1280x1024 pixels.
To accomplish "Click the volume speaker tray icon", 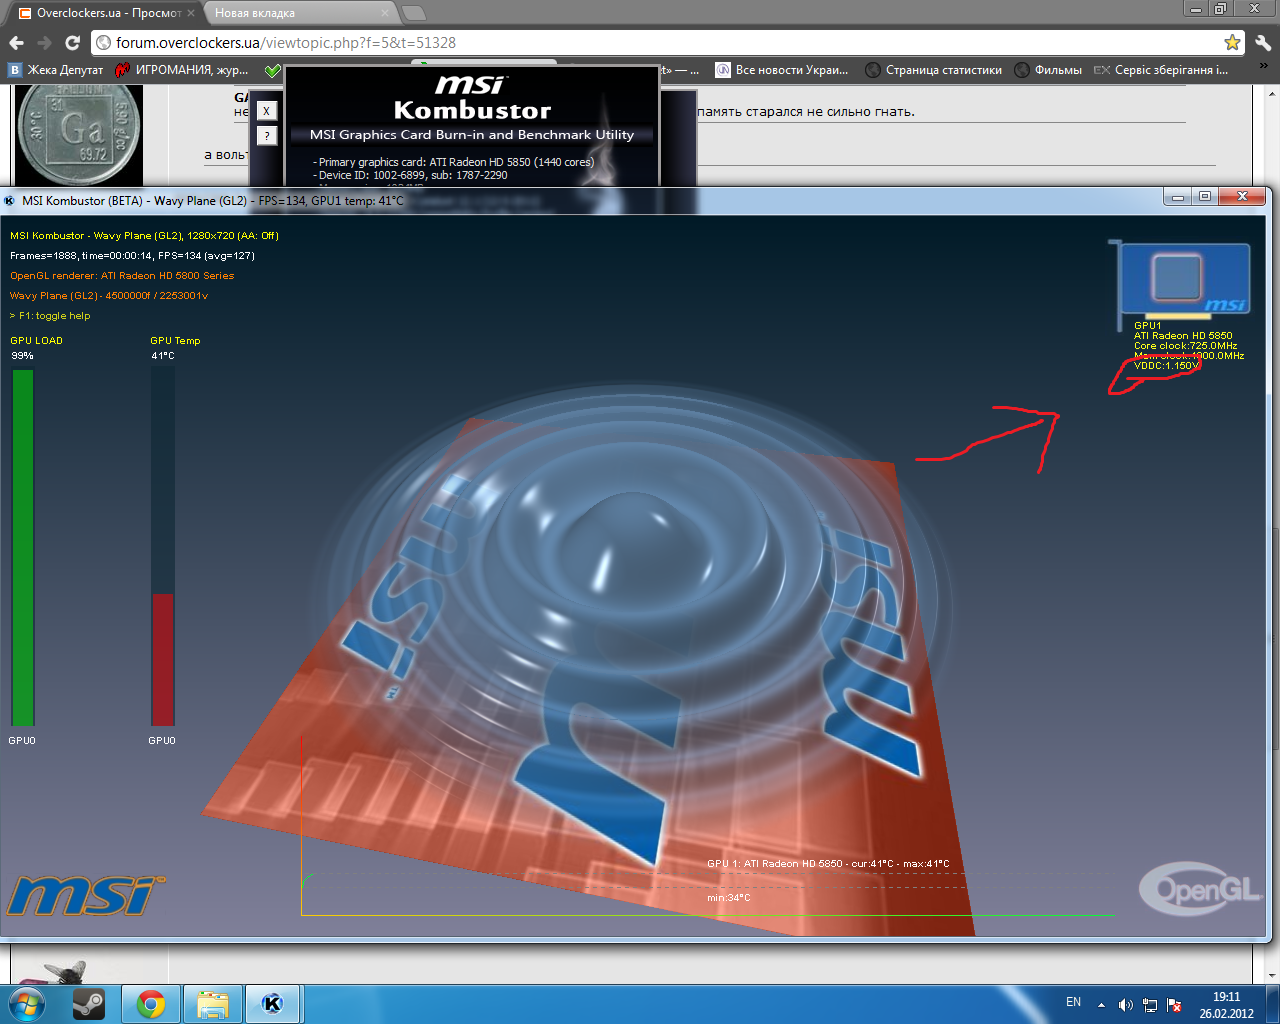I will [1125, 1005].
